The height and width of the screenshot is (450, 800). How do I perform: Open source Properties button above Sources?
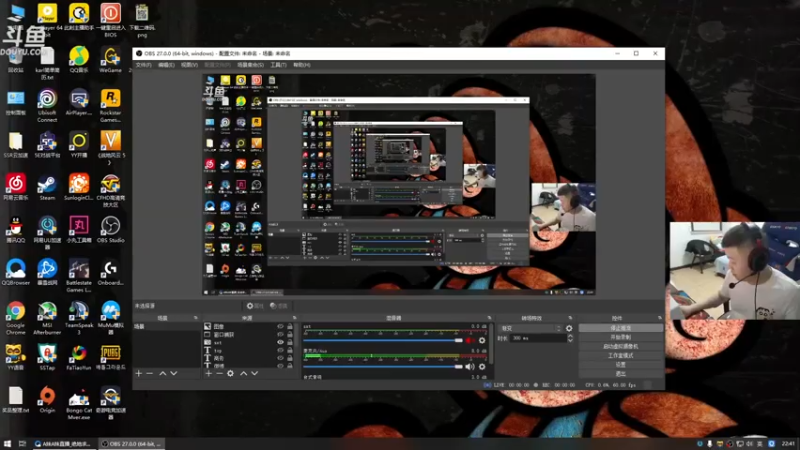click(x=255, y=306)
